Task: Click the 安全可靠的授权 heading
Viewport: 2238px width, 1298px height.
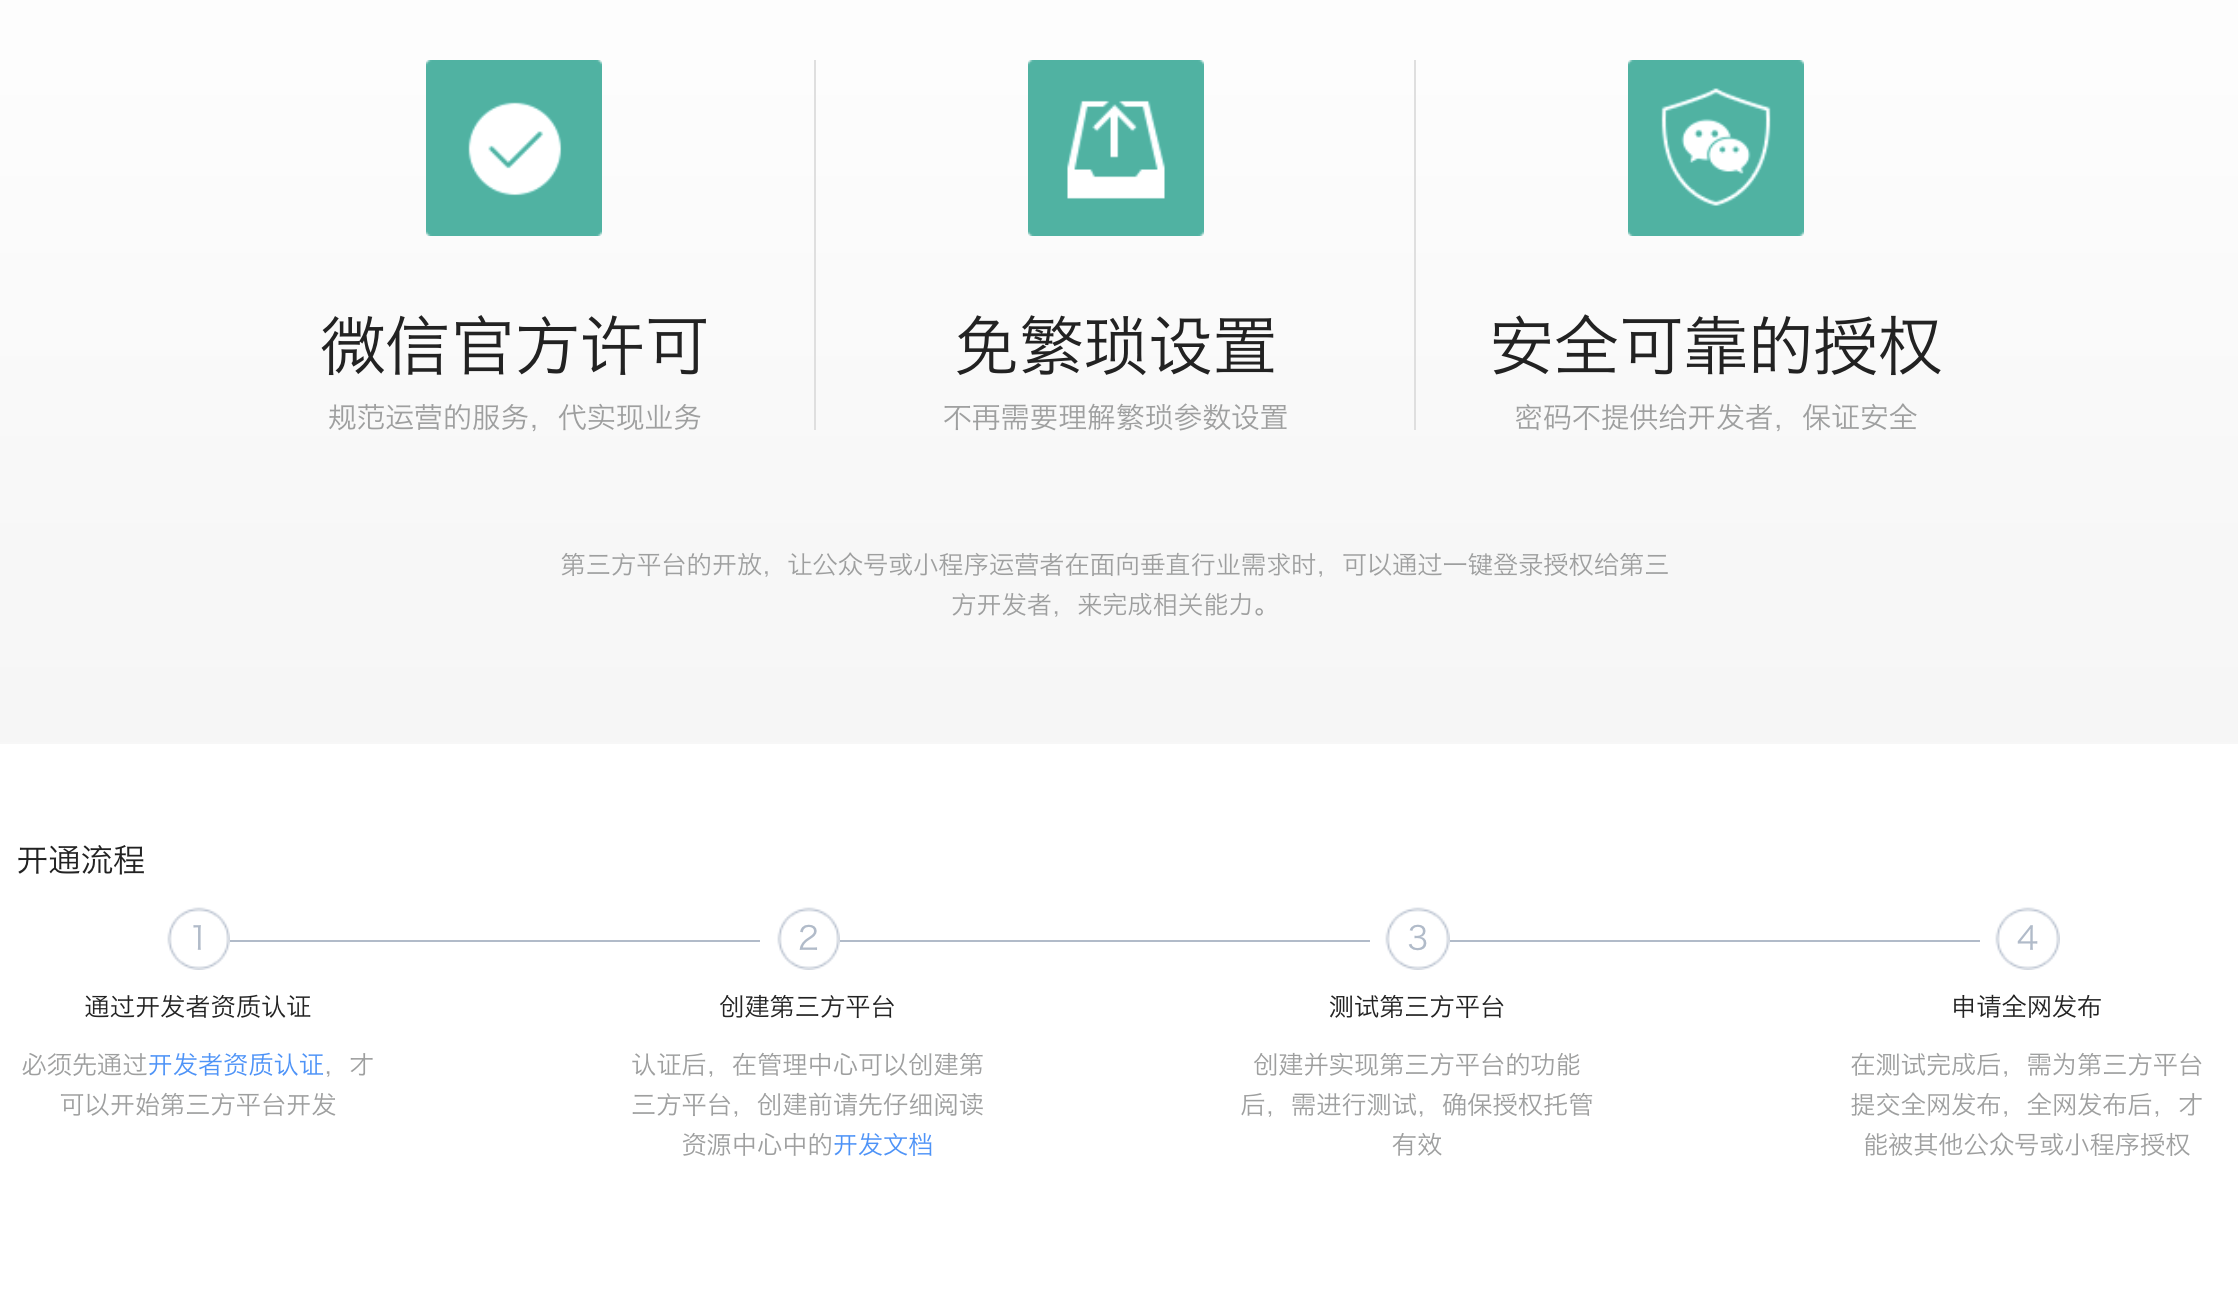Action: click(1715, 346)
